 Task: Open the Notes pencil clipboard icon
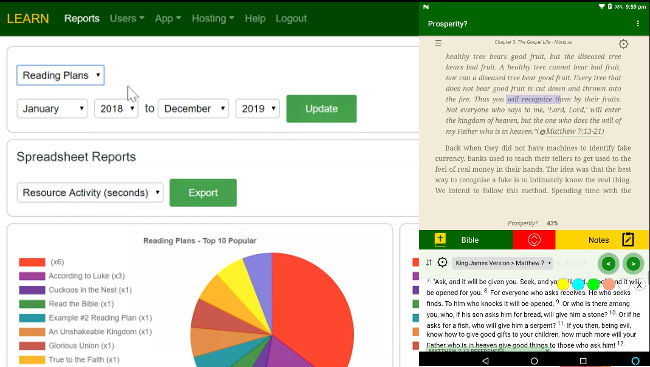pyautogui.click(x=628, y=240)
